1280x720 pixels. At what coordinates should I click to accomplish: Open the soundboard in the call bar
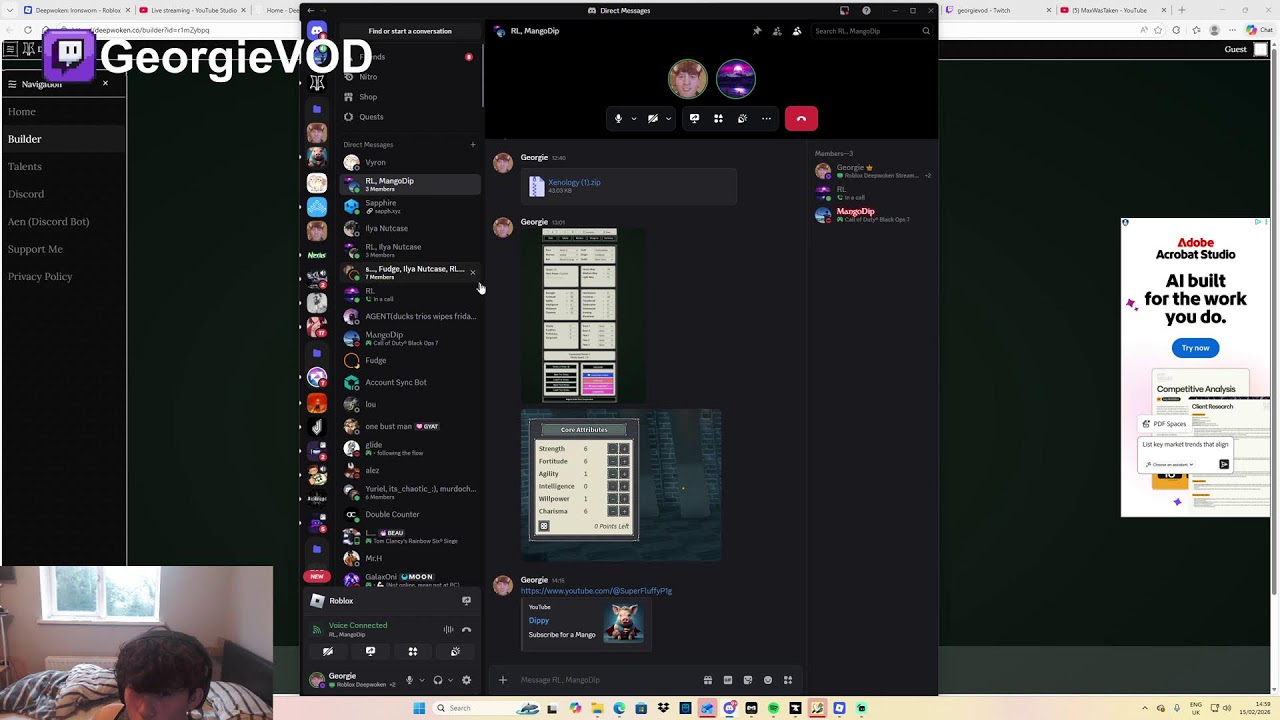742,119
